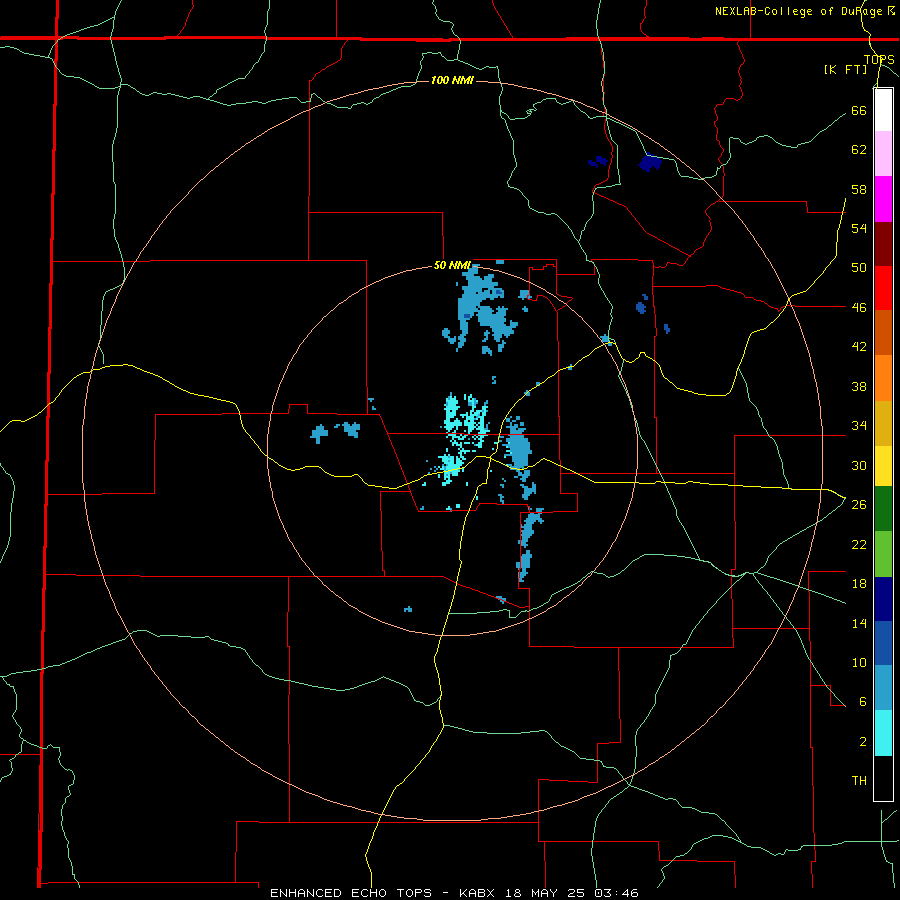Click the 03:46 timestamp
The height and width of the screenshot is (900, 900).
coord(616,893)
